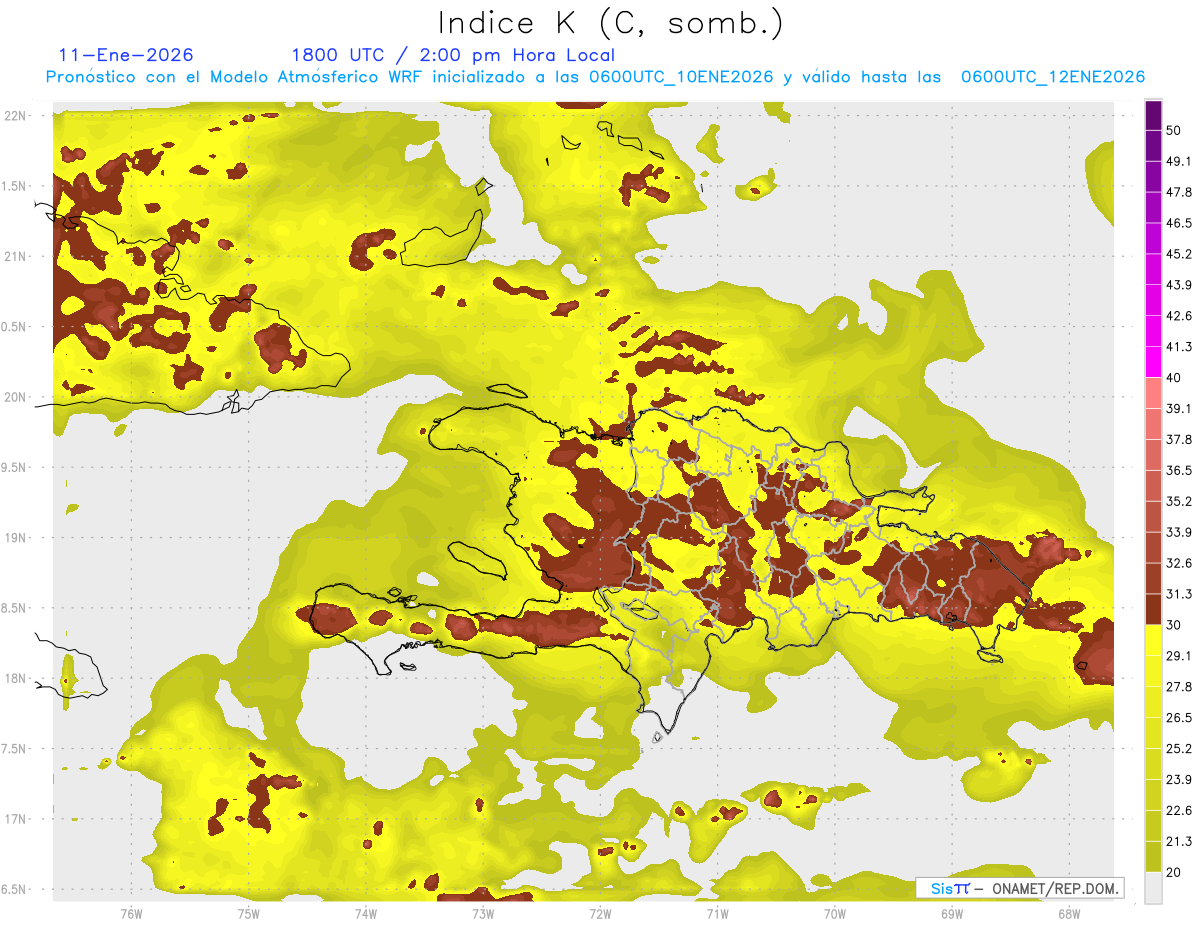This screenshot has height=927, width=1200.
Task: Select the 18N latitude label
Action: coord(15,678)
